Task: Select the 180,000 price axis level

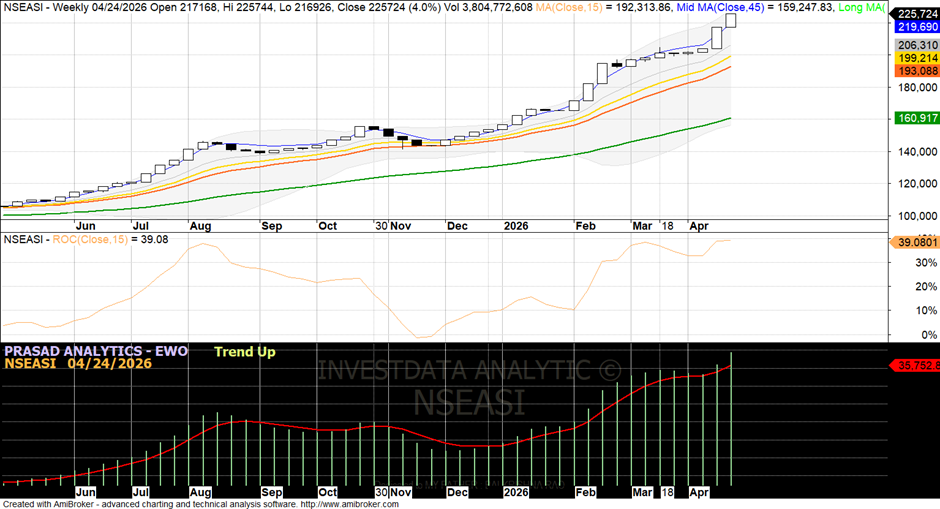Action: coord(915,88)
